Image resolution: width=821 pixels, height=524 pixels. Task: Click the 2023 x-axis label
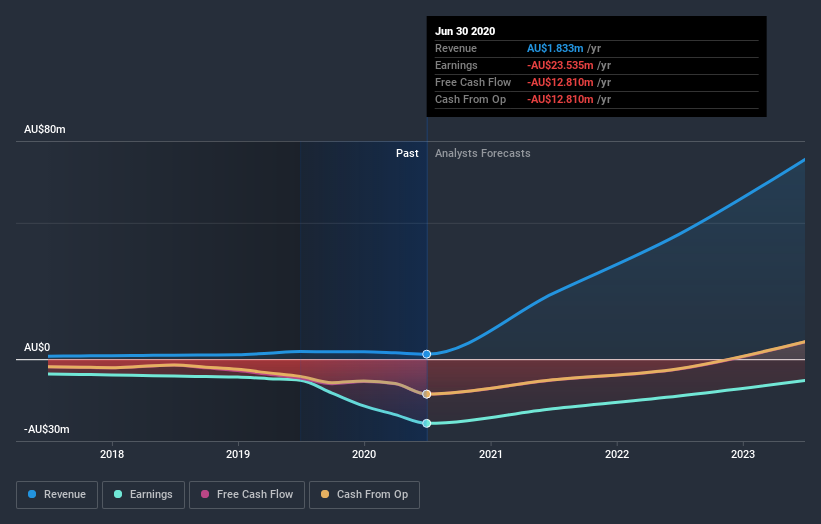point(743,454)
